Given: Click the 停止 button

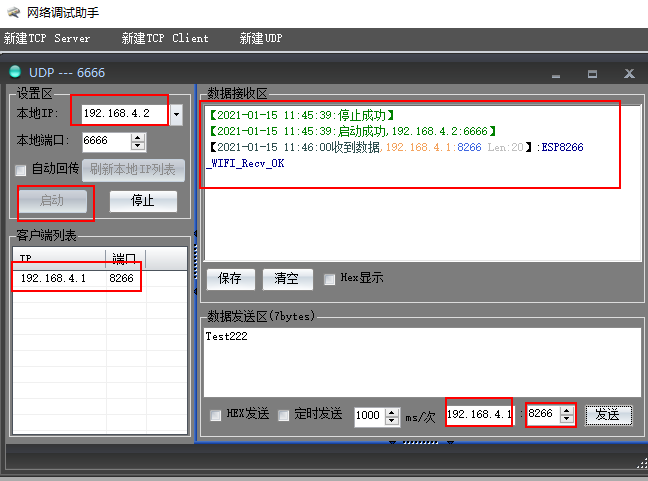Looking at the screenshot, I should coord(143,201).
